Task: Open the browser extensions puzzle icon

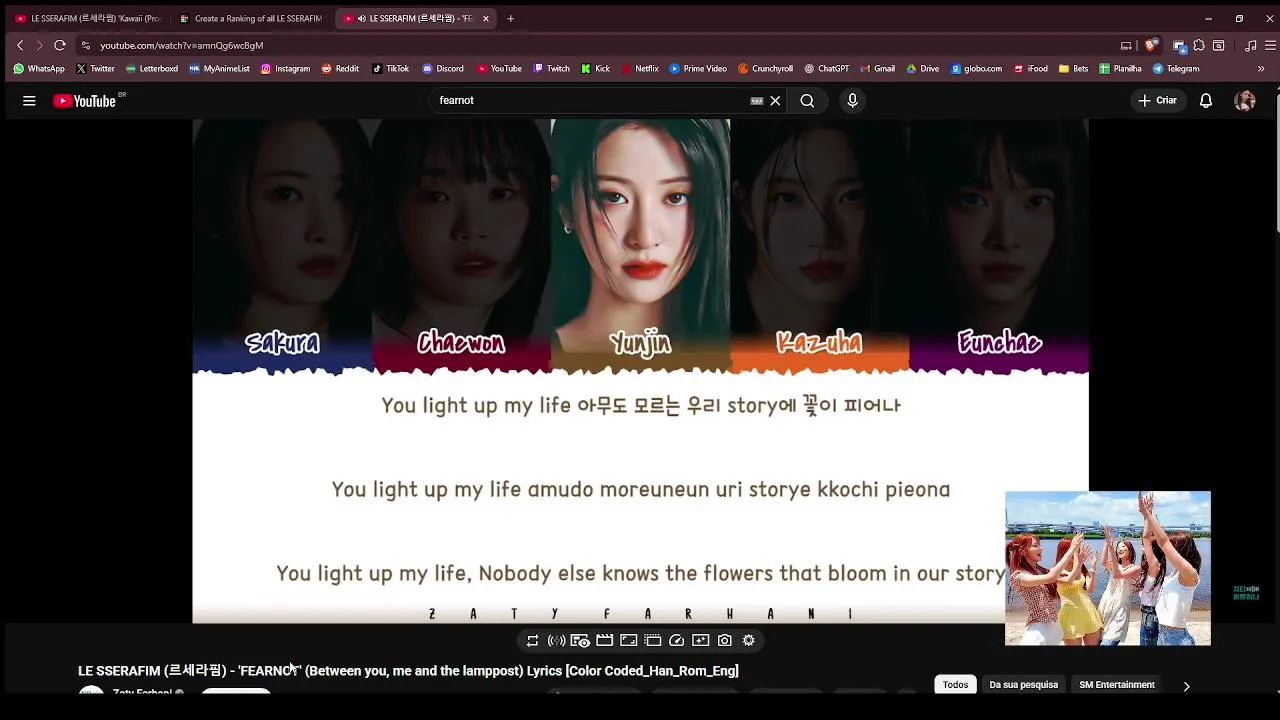Action: (1199, 45)
